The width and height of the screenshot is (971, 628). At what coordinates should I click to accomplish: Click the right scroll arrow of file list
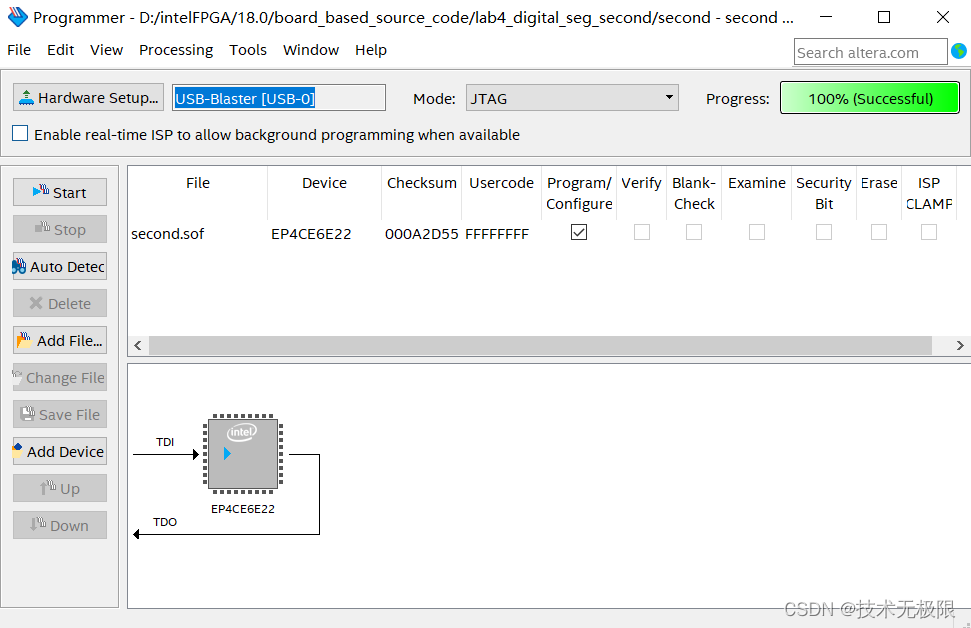[x=960, y=345]
